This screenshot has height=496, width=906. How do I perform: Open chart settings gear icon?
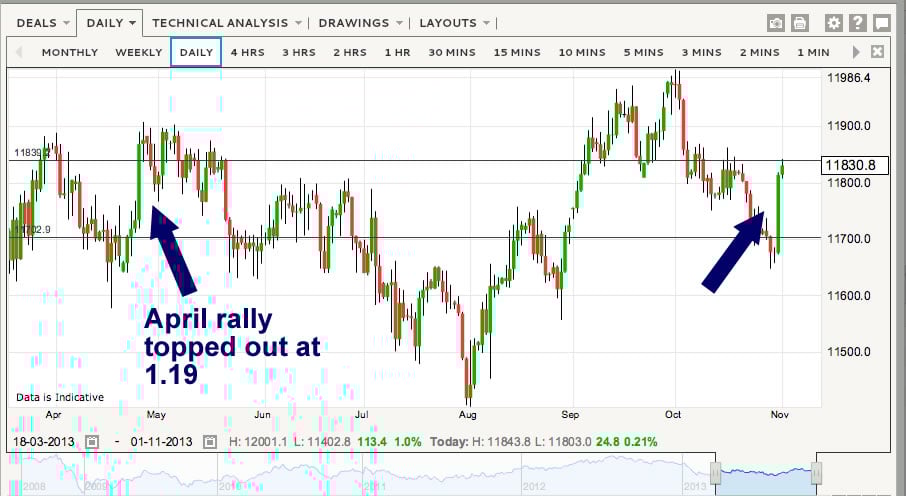pyautogui.click(x=834, y=22)
